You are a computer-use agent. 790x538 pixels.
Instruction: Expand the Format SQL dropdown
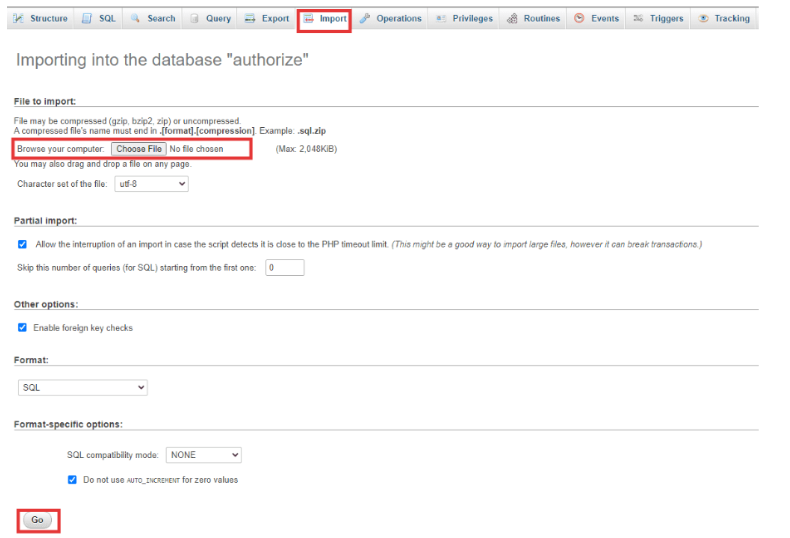click(x=83, y=387)
